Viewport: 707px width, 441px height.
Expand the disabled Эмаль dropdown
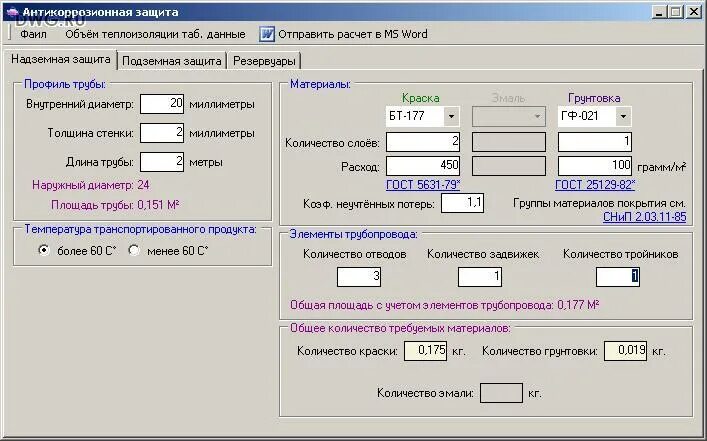point(537,116)
